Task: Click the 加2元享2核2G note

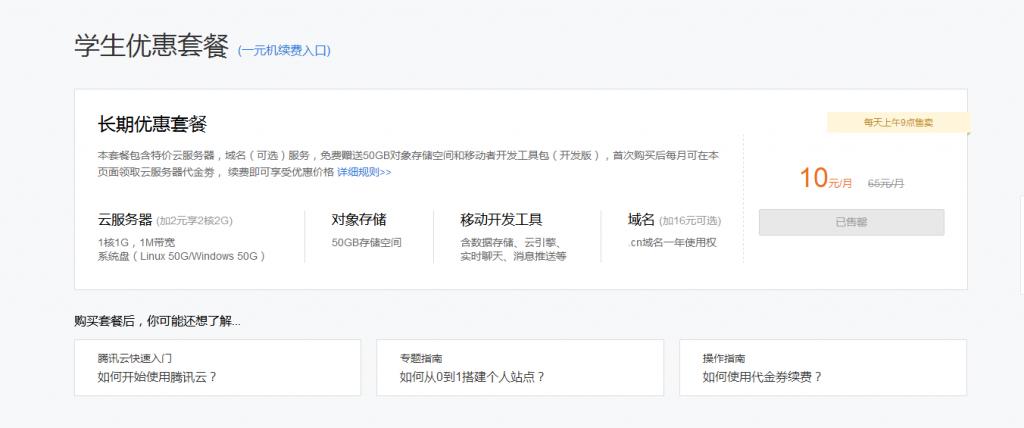Action: (x=195, y=221)
